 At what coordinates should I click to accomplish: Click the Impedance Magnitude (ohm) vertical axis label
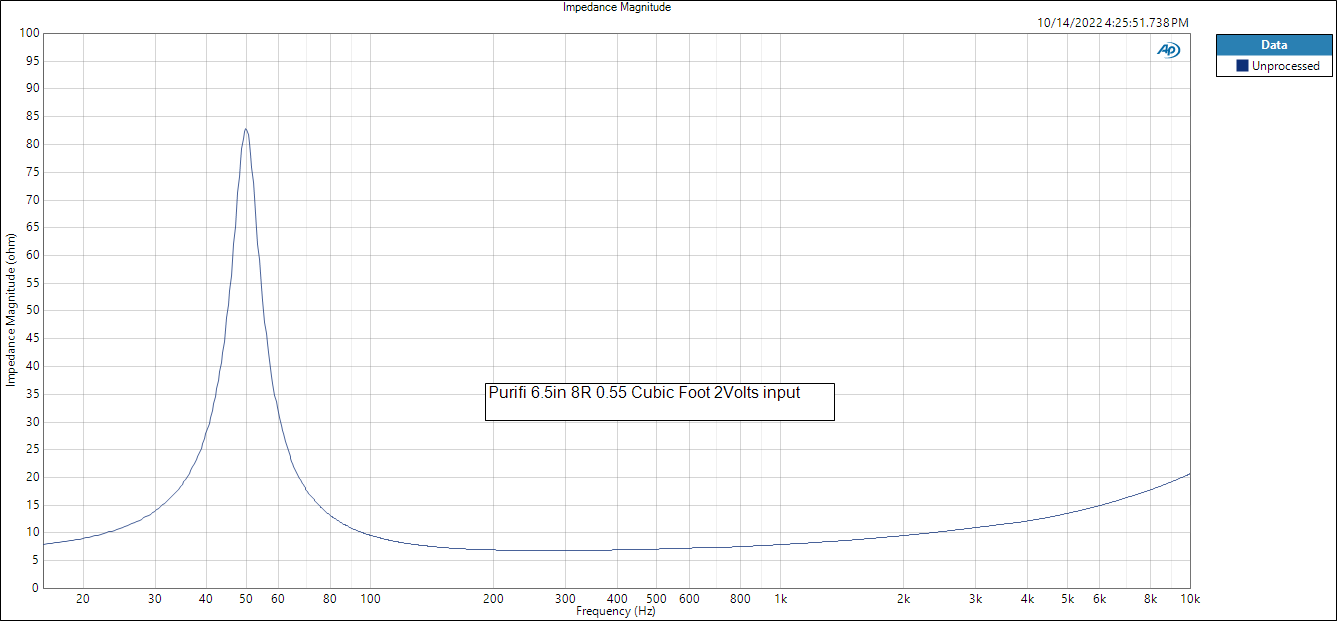click(x=11, y=310)
